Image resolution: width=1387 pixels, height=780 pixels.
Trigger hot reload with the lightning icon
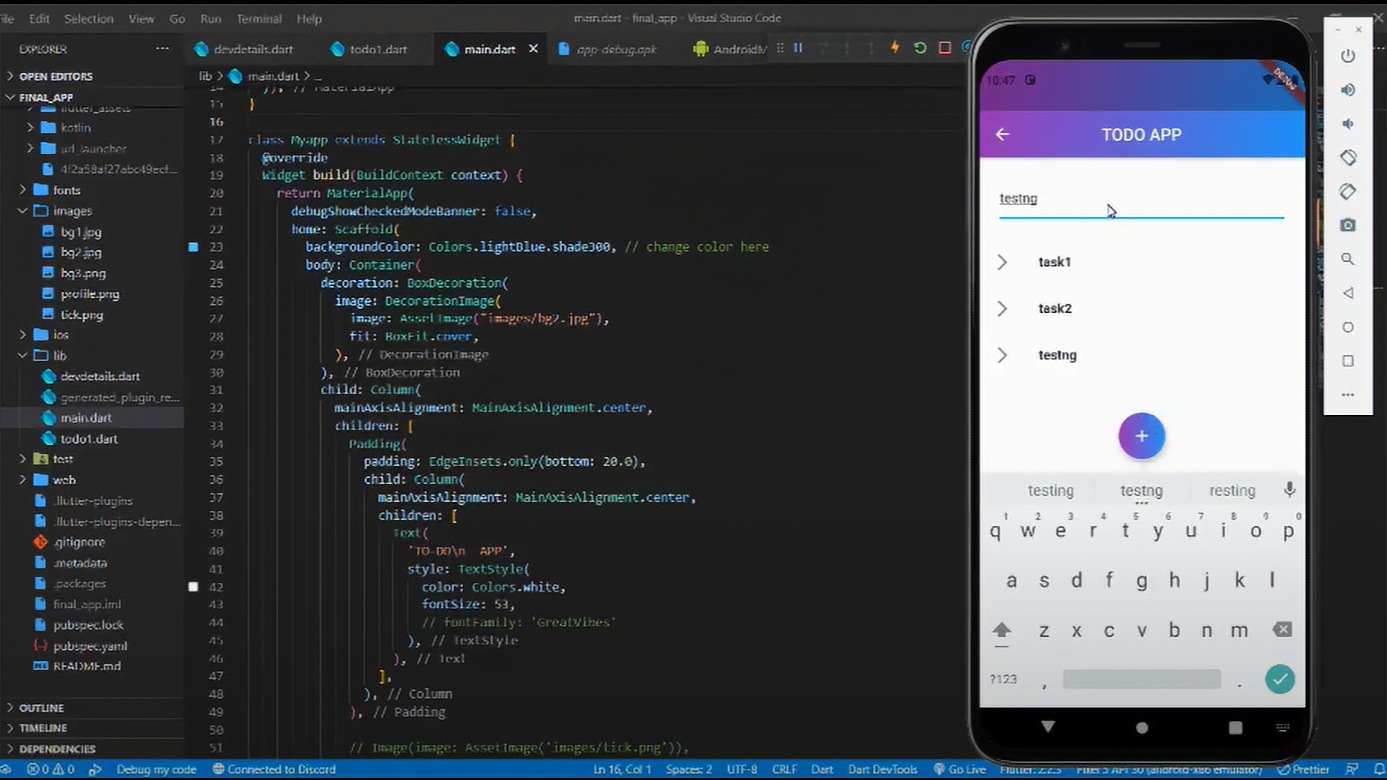coord(894,47)
